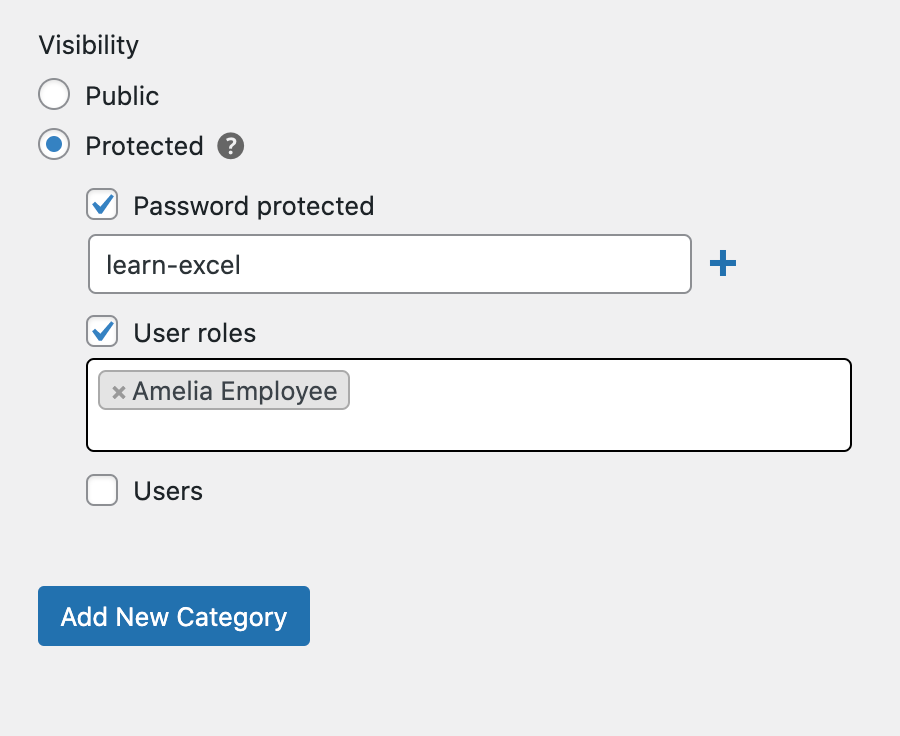
Task: Click the Visibility section heading
Action: click(x=89, y=45)
